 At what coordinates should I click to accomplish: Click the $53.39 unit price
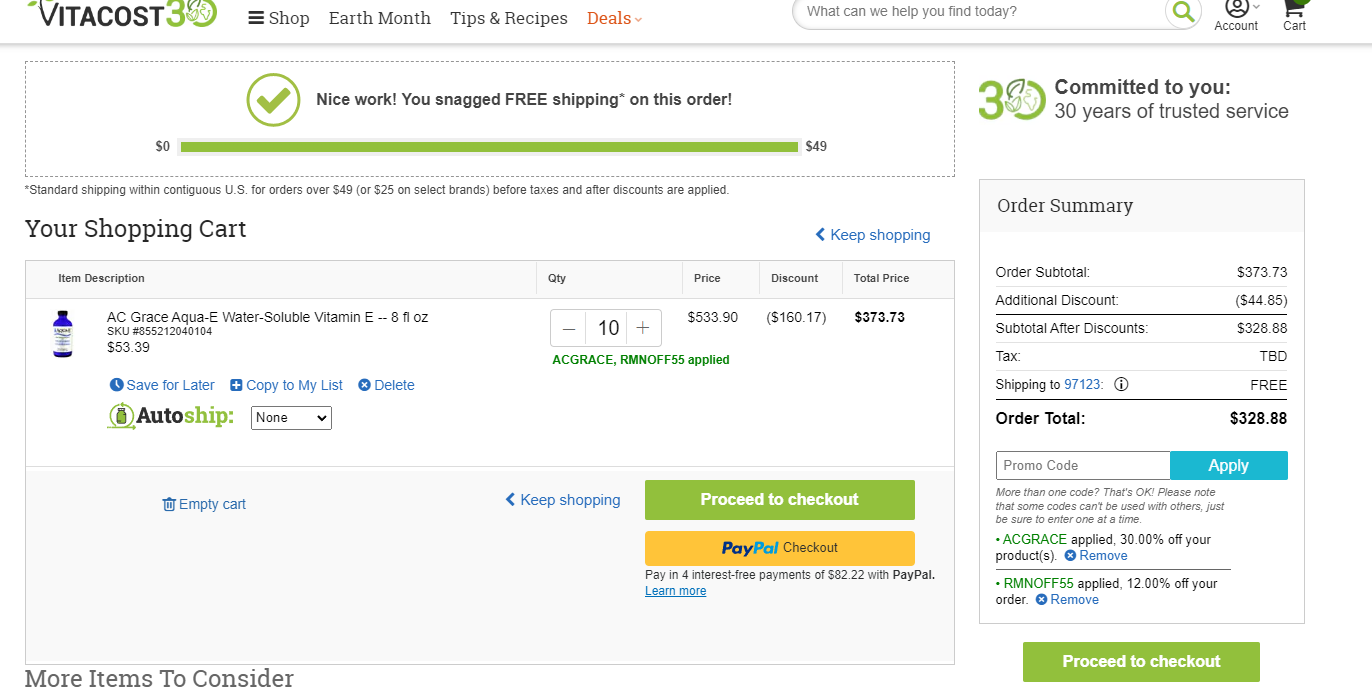point(129,347)
